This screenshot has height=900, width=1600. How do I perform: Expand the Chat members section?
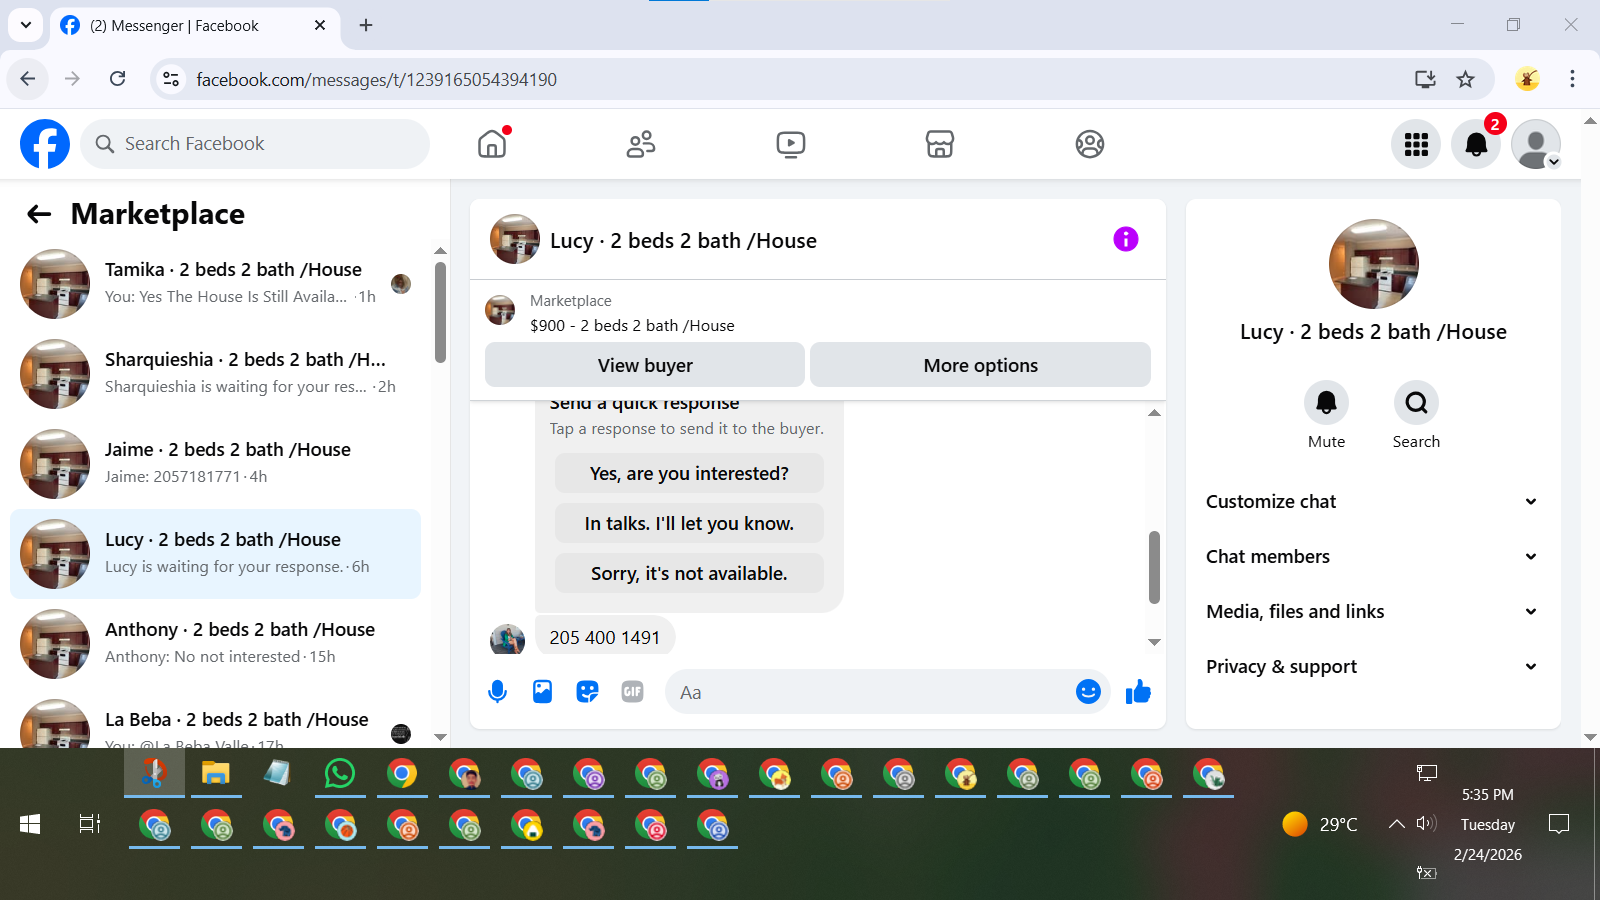point(1371,556)
